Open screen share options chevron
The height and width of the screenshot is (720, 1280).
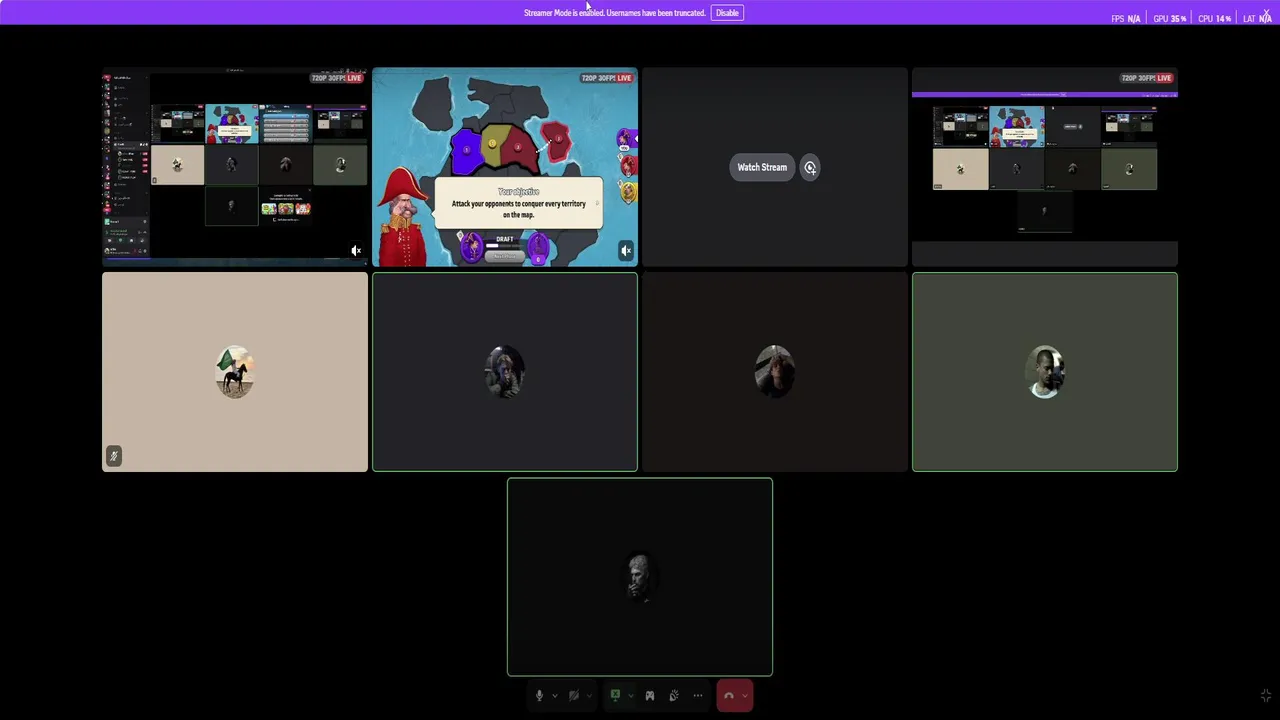pos(630,696)
